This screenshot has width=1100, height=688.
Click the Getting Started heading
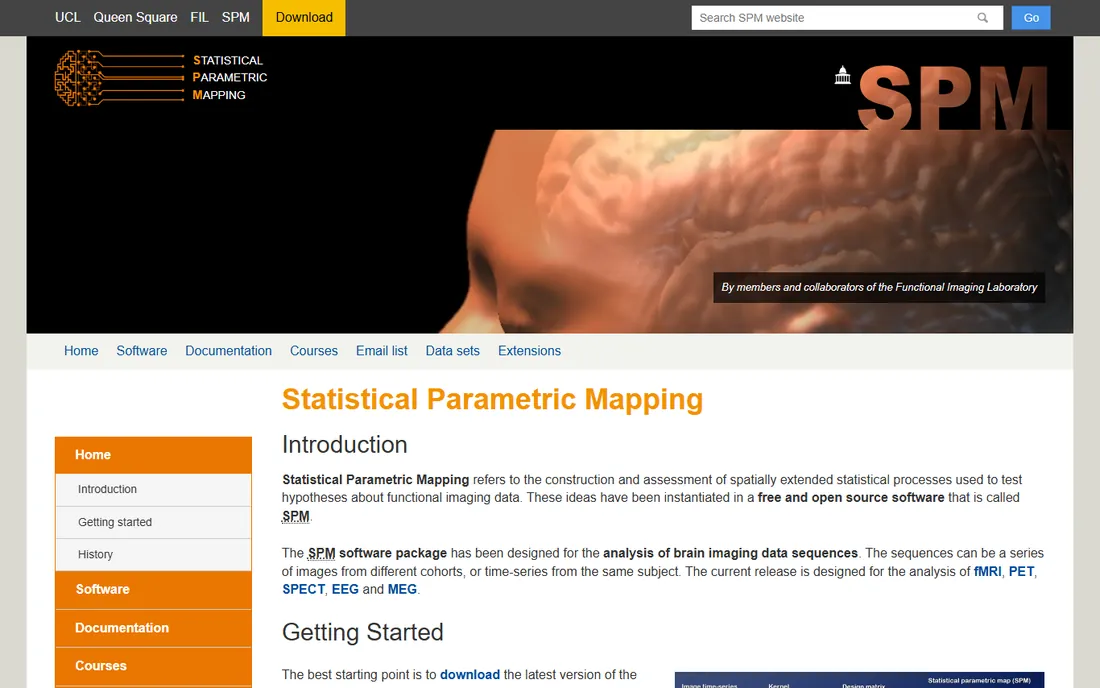click(x=363, y=633)
